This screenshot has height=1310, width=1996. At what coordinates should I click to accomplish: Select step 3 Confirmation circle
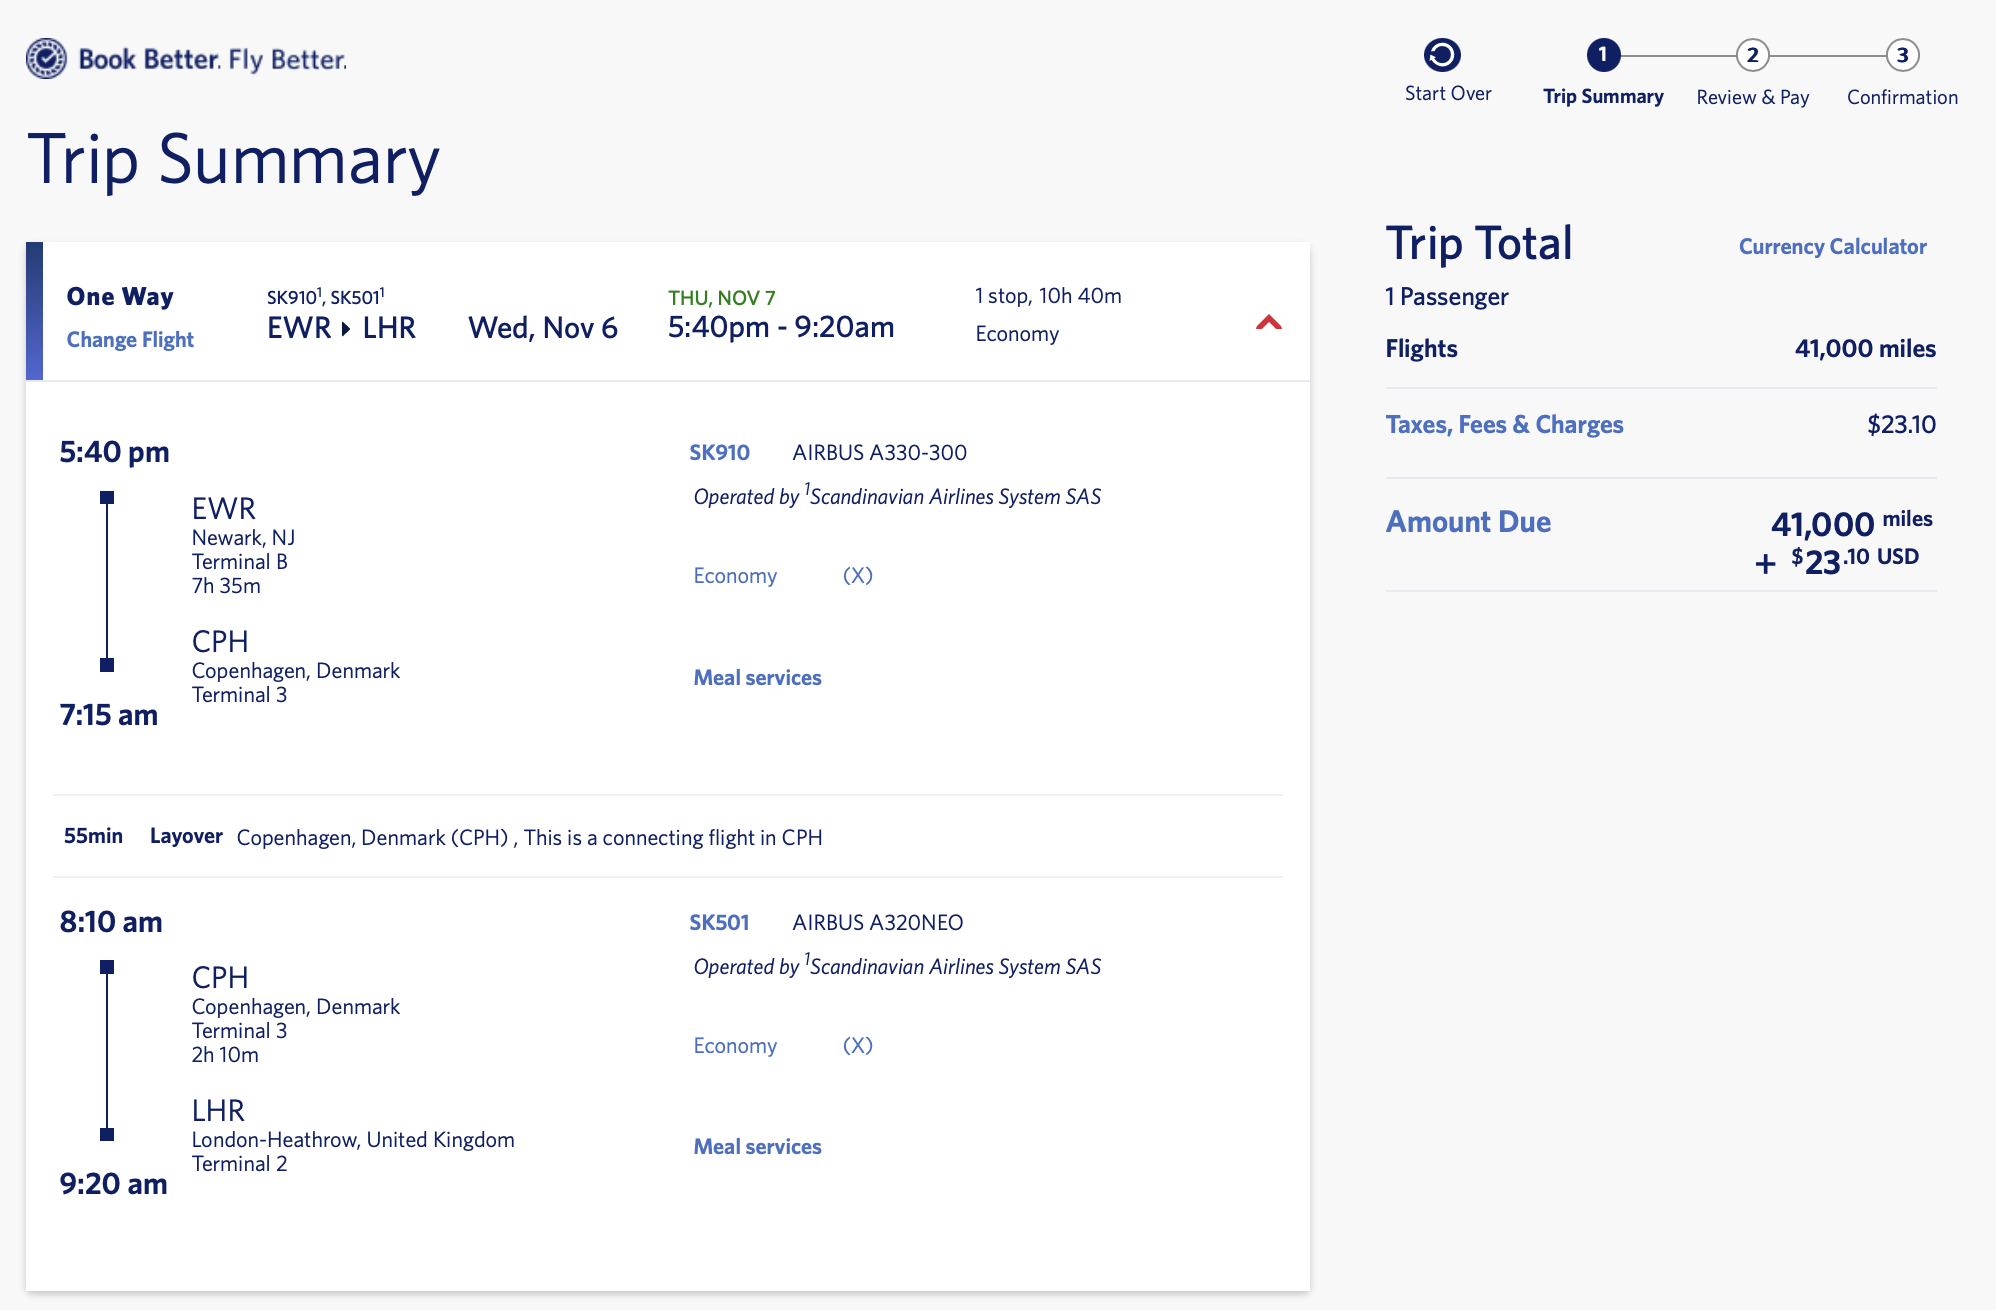tap(1902, 55)
